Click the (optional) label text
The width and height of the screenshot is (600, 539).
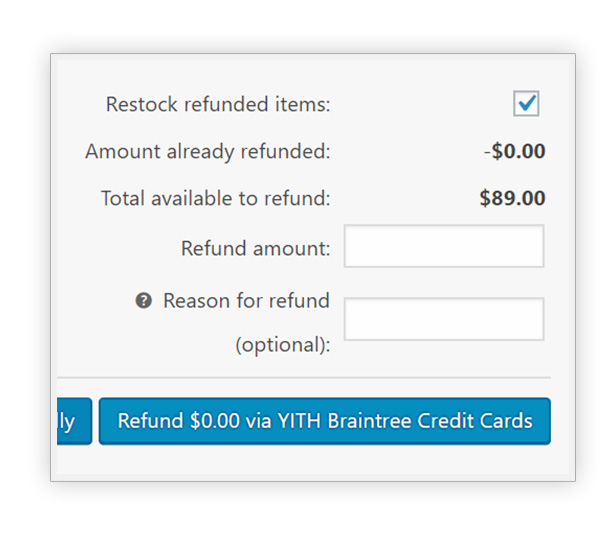point(282,344)
